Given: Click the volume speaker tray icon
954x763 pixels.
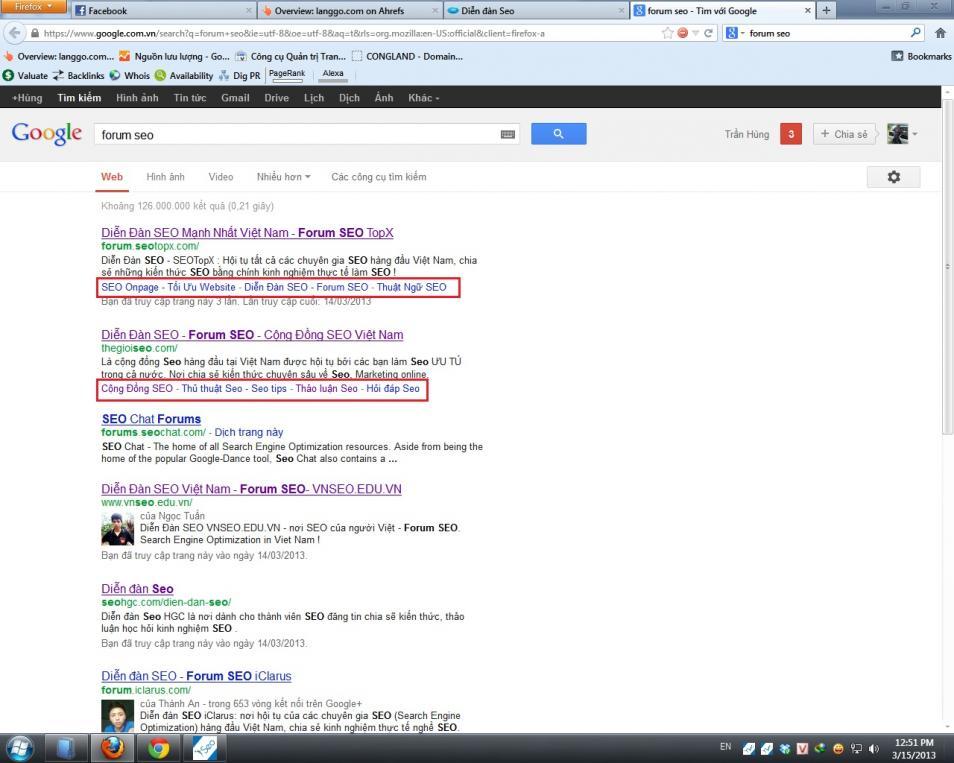Looking at the screenshot, I should point(874,748).
